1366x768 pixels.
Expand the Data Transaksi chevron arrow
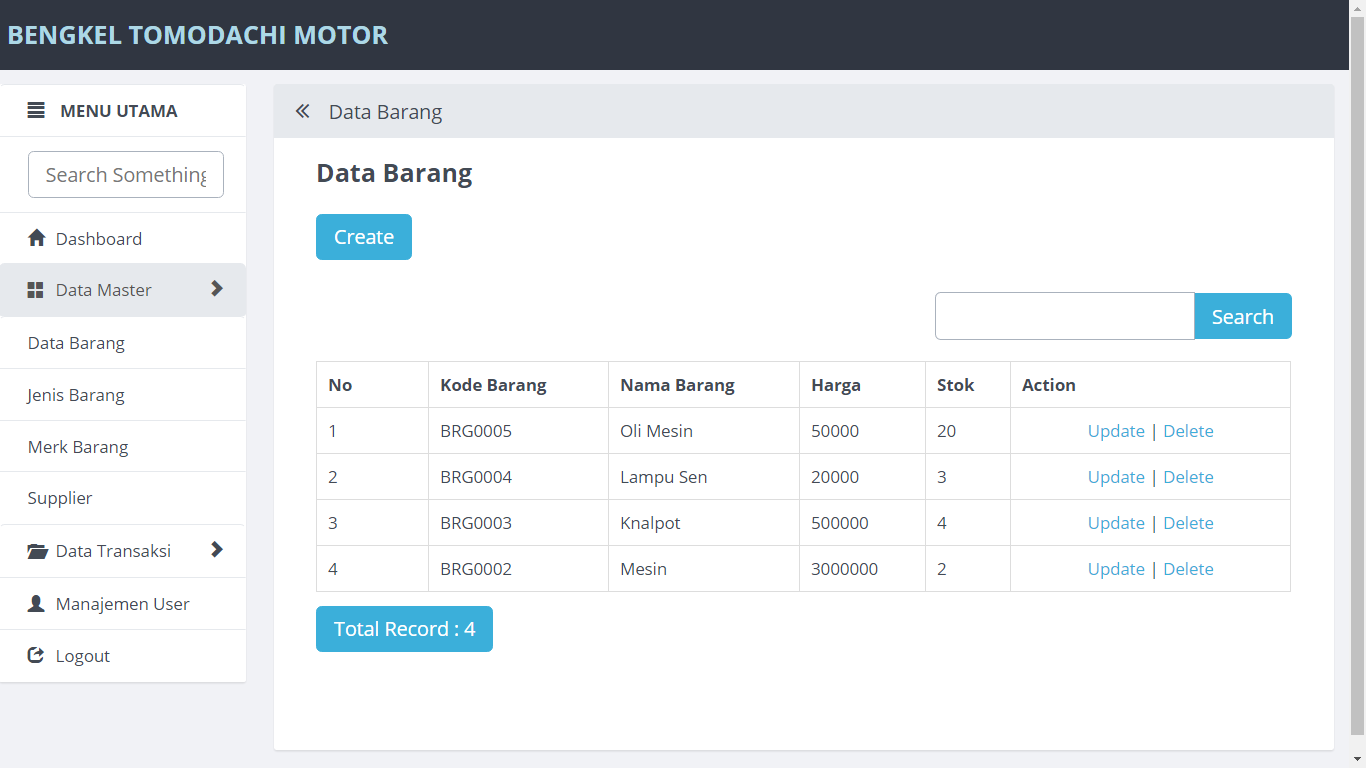pyautogui.click(x=217, y=550)
